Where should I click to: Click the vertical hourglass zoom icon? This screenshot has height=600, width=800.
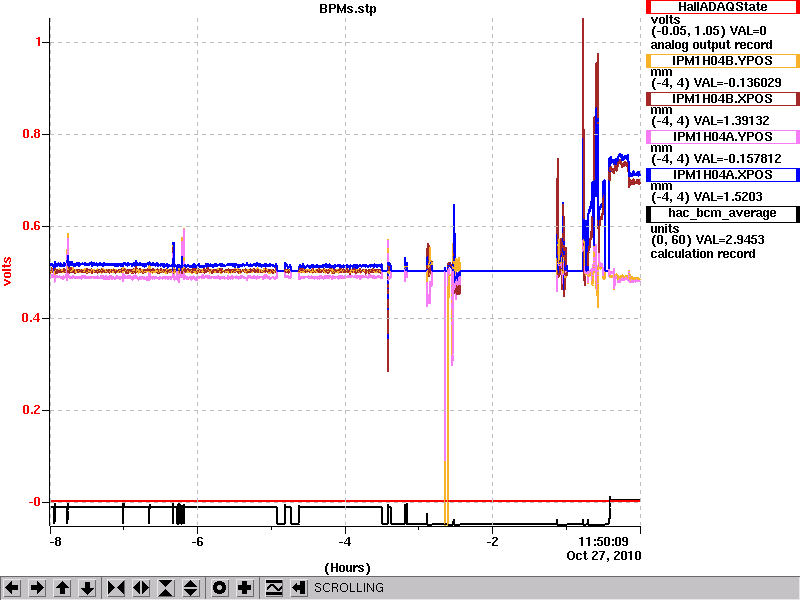tap(166, 588)
